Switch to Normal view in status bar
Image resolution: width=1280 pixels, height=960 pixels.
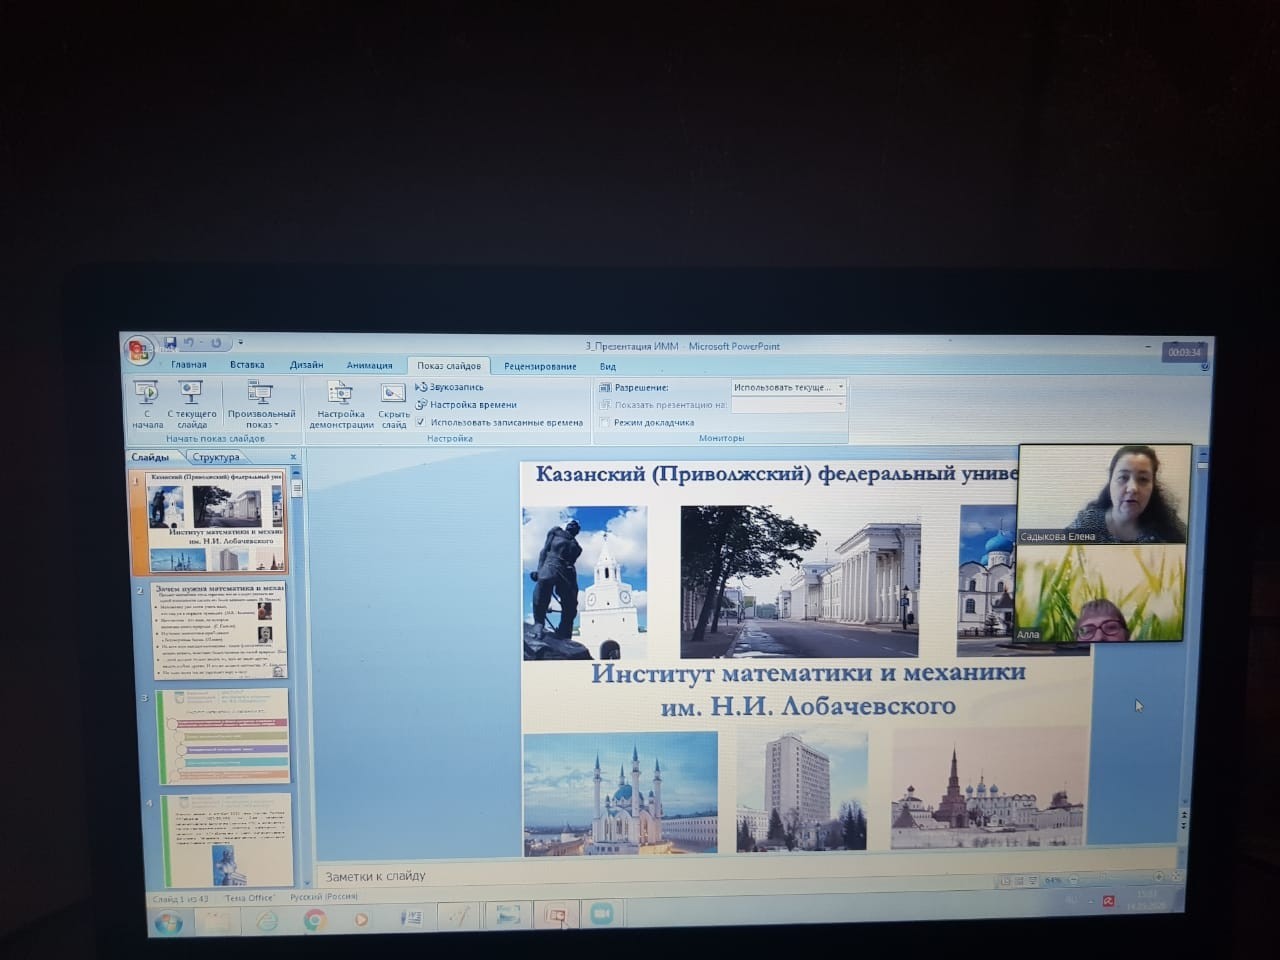pos(1005,881)
